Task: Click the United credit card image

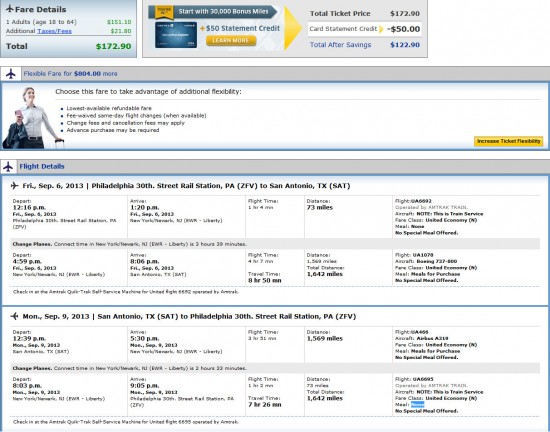Action: pyautogui.click(x=176, y=35)
